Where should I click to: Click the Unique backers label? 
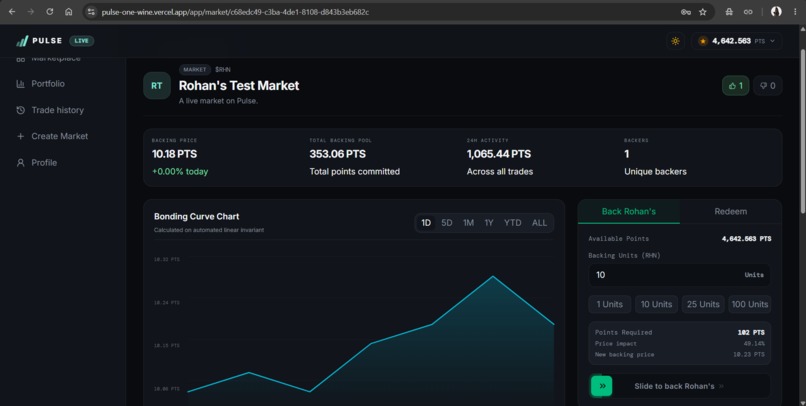tap(655, 172)
